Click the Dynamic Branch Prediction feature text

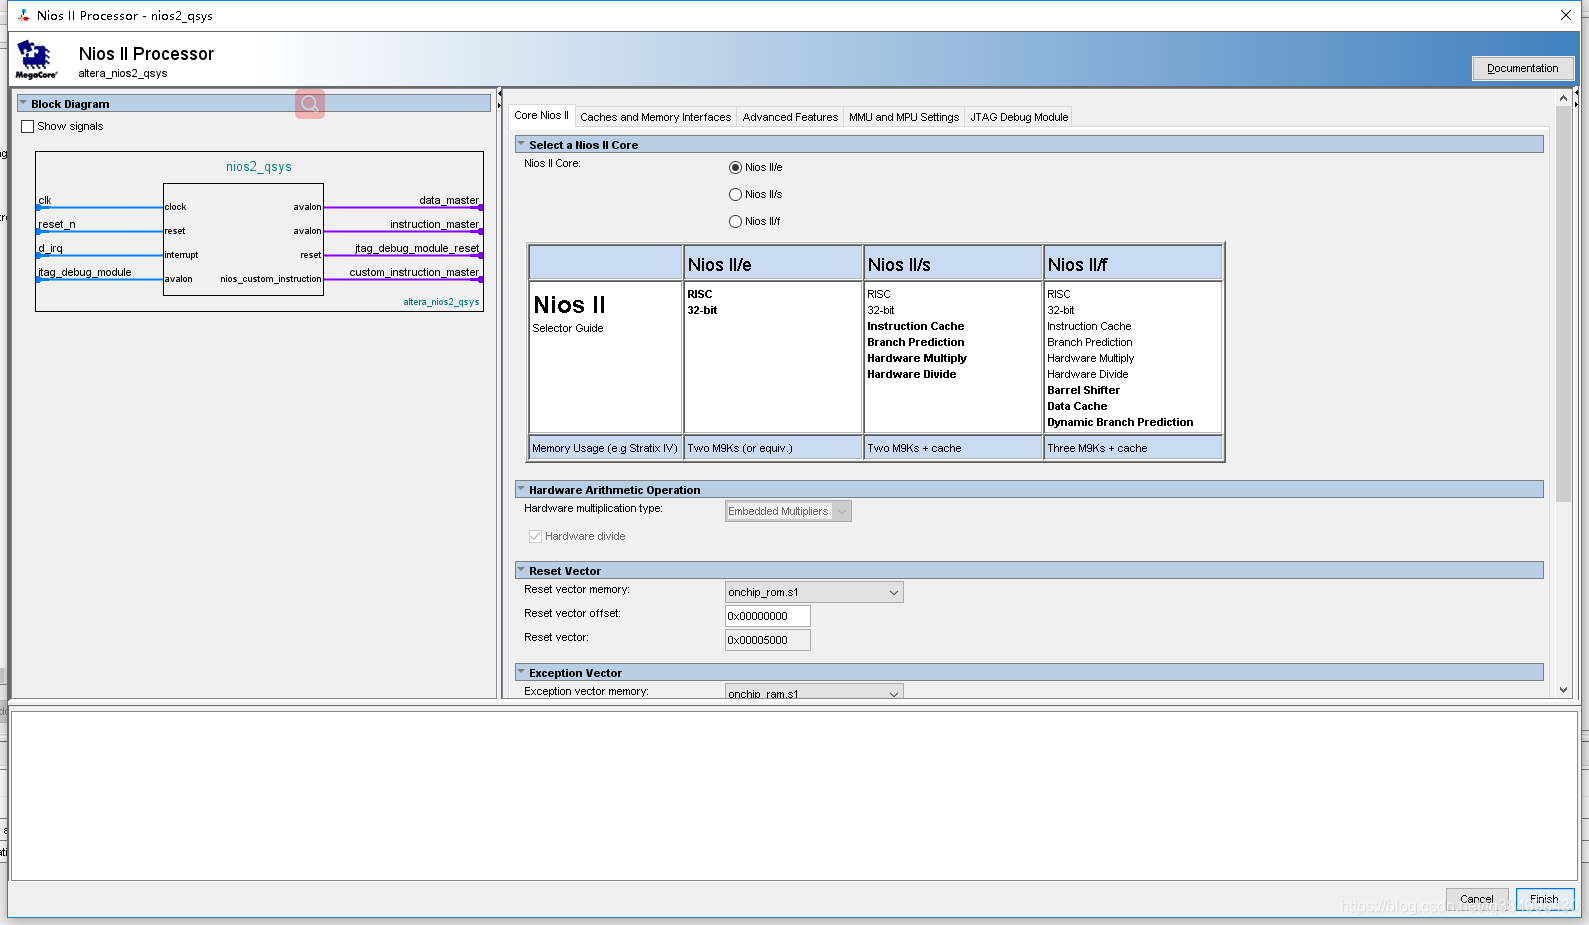[1120, 422]
